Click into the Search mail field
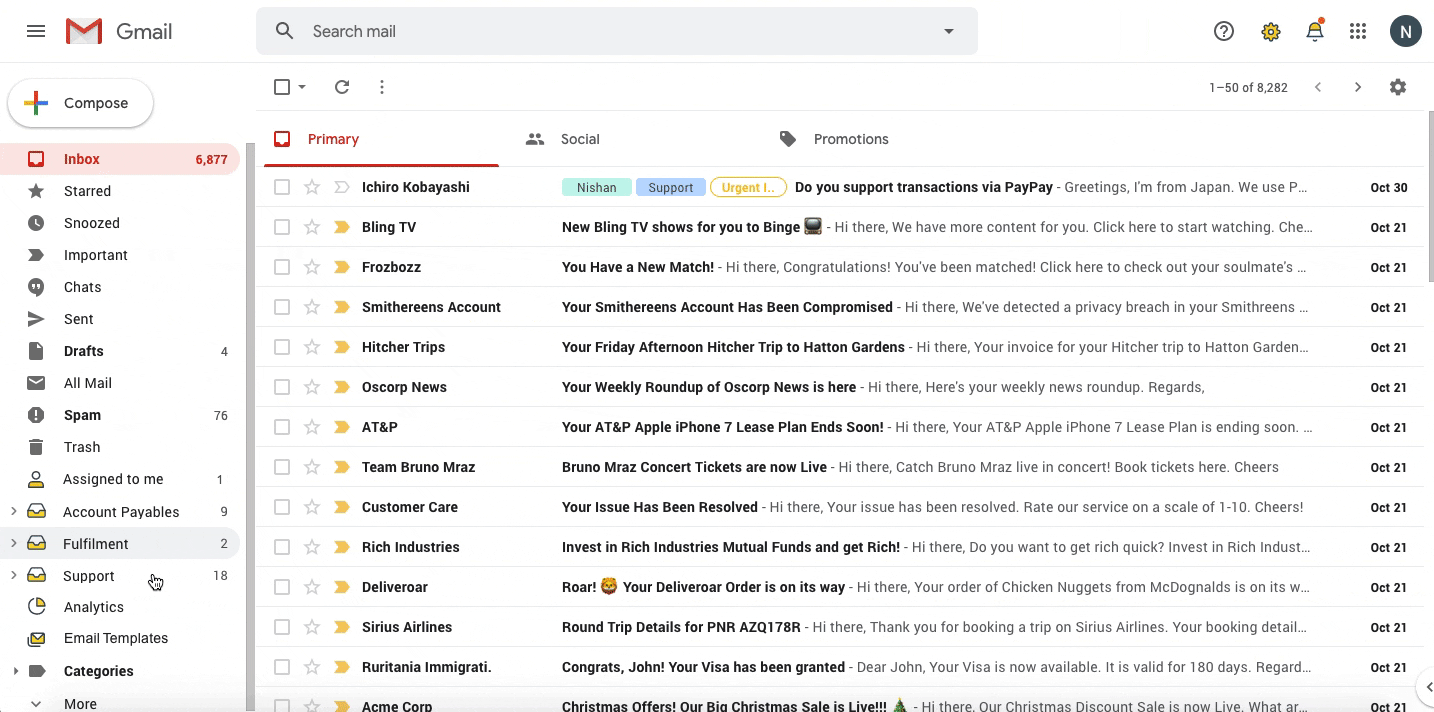The image size is (1434, 712). click(x=620, y=31)
